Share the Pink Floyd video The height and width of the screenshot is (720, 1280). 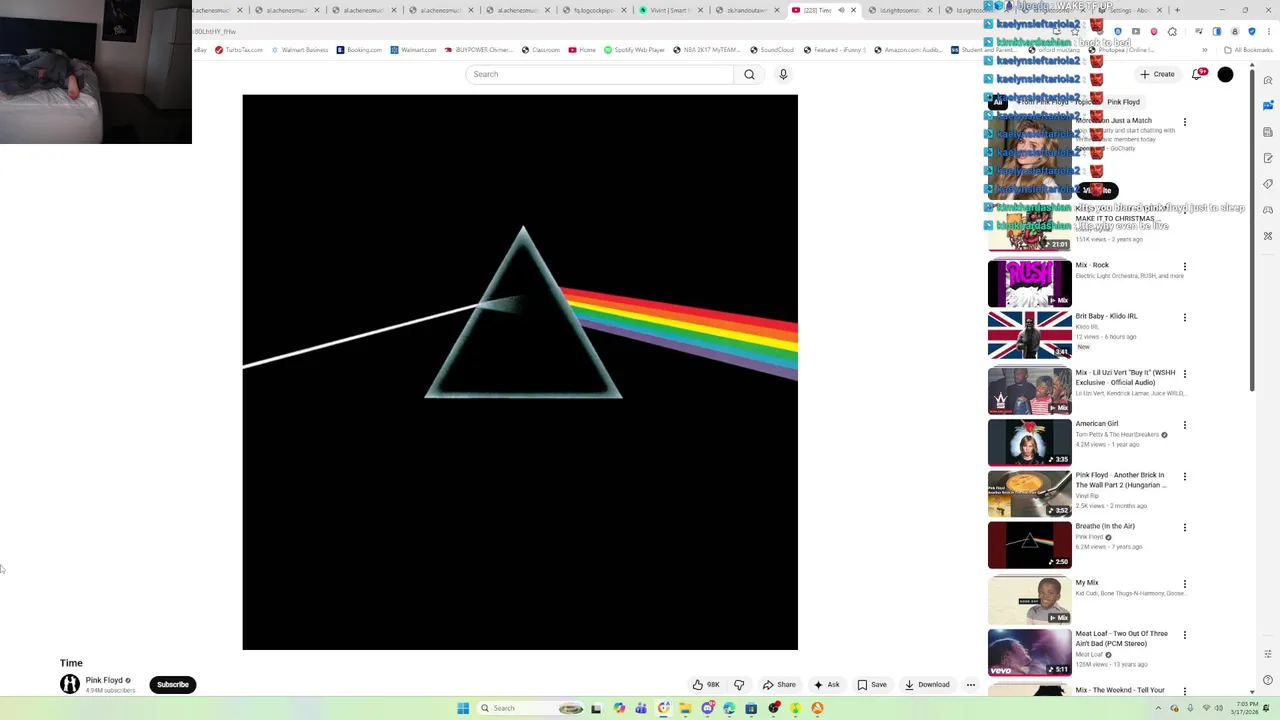779,685
